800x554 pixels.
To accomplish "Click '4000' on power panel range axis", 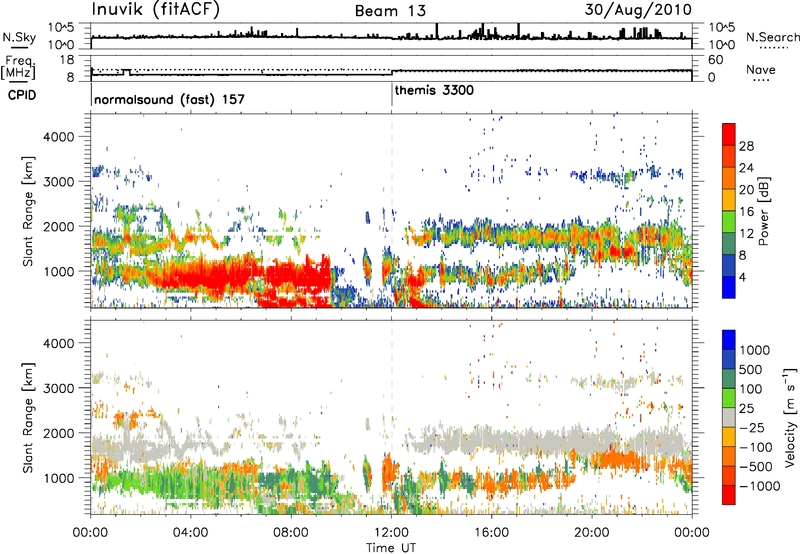I will coord(59,137).
